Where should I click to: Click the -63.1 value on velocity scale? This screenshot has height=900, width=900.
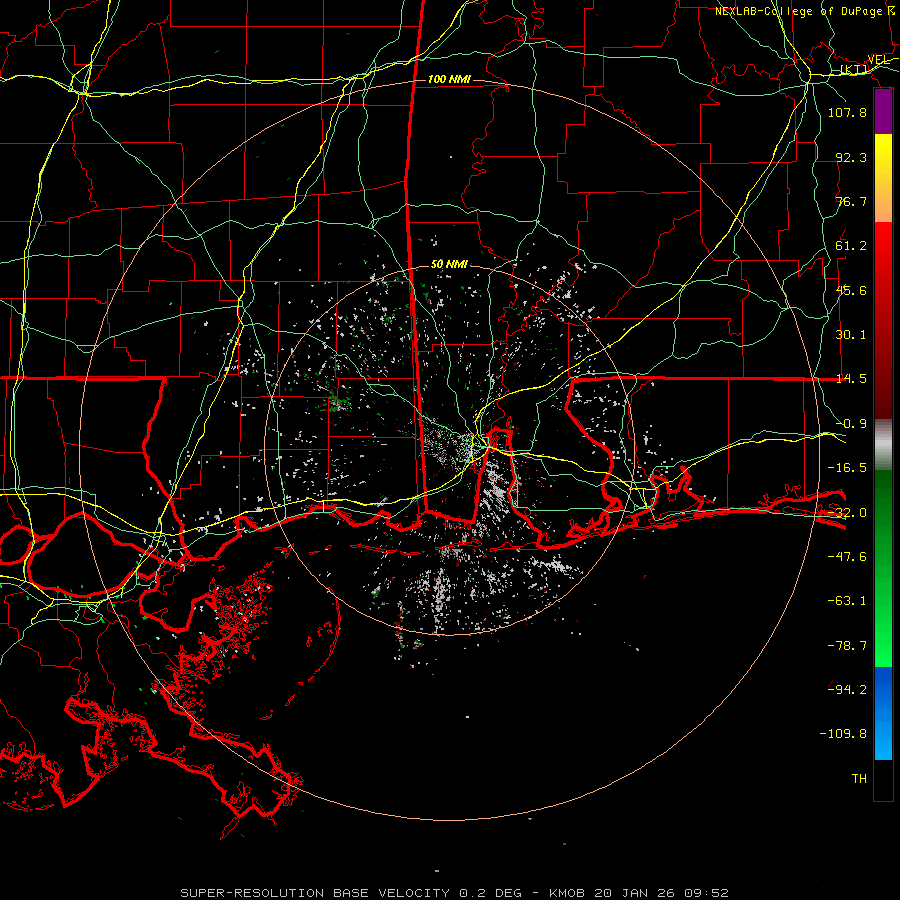(x=847, y=601)
